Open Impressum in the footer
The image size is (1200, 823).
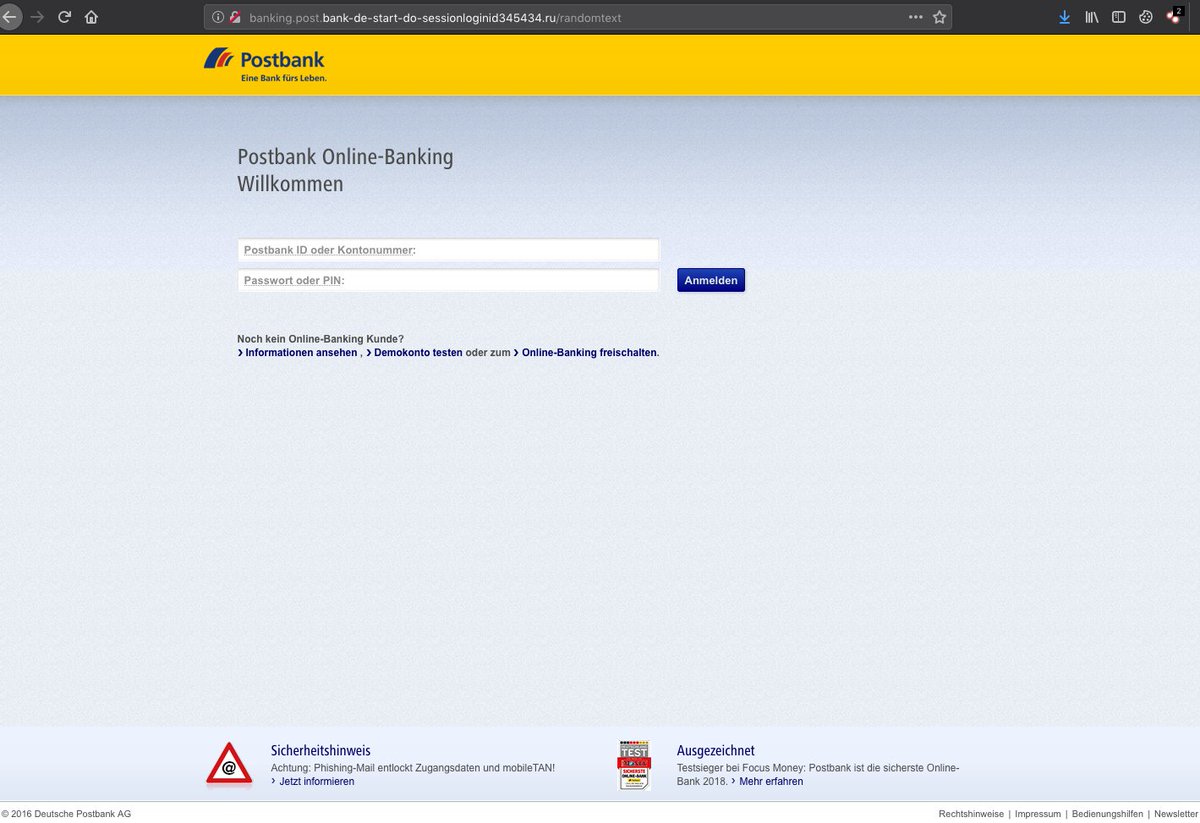(1037, 814)
